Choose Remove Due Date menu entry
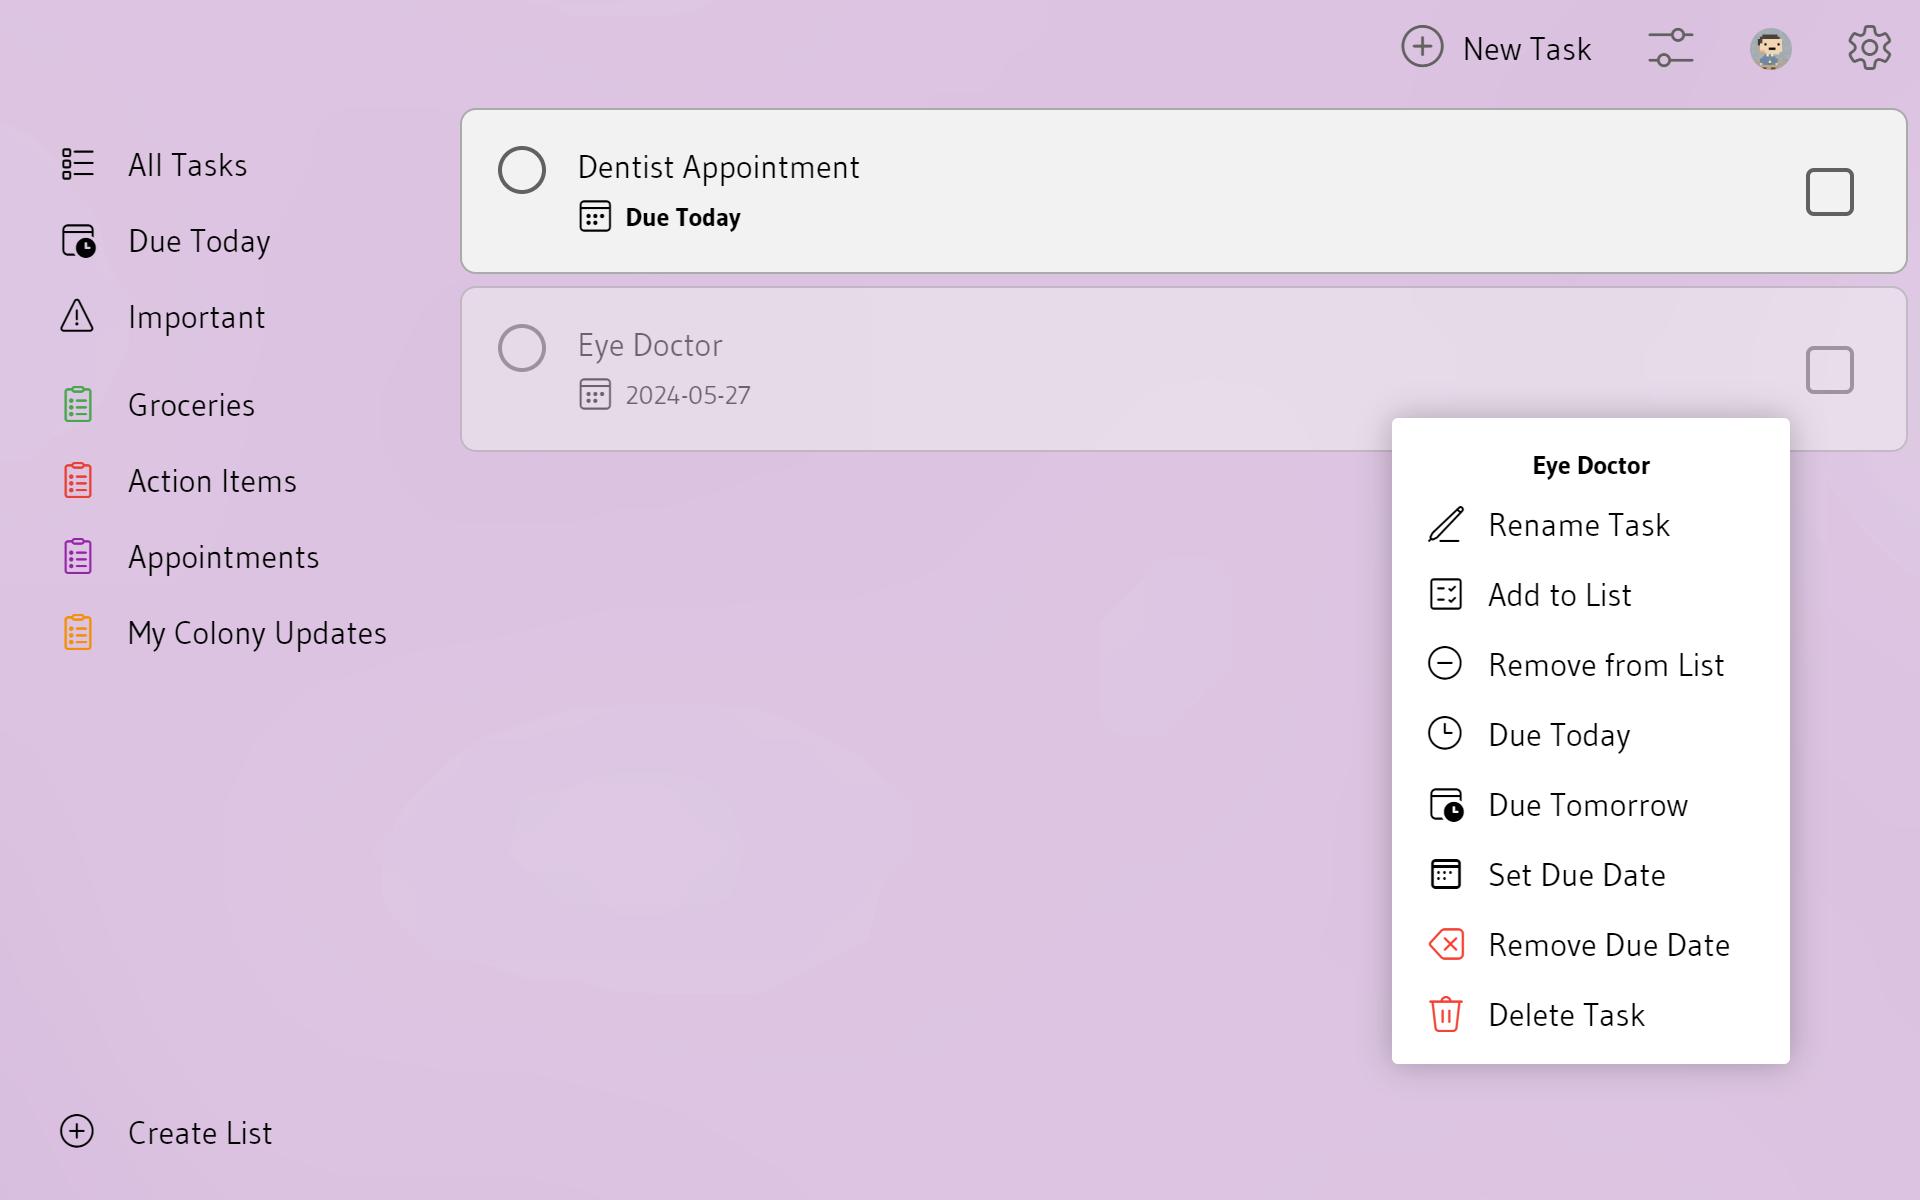The image size is (1920, 1200). 1590,944
